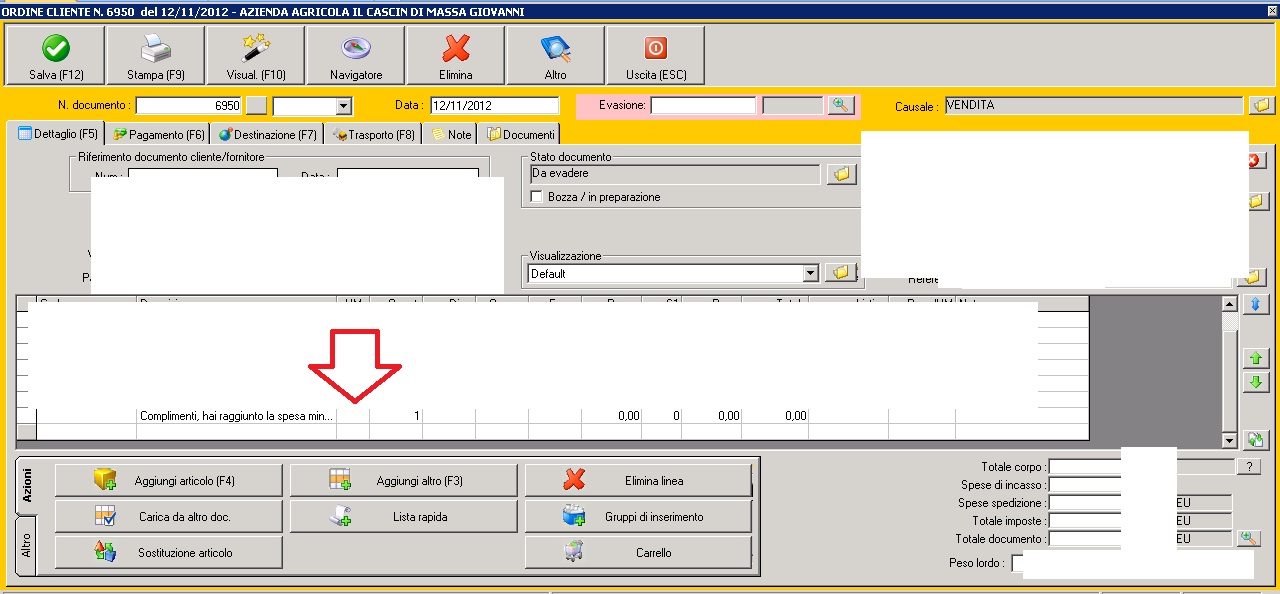Click the blue up-down arrows icon
Viewport: 1280px width, 594px height.
[x=1257, y=304]
